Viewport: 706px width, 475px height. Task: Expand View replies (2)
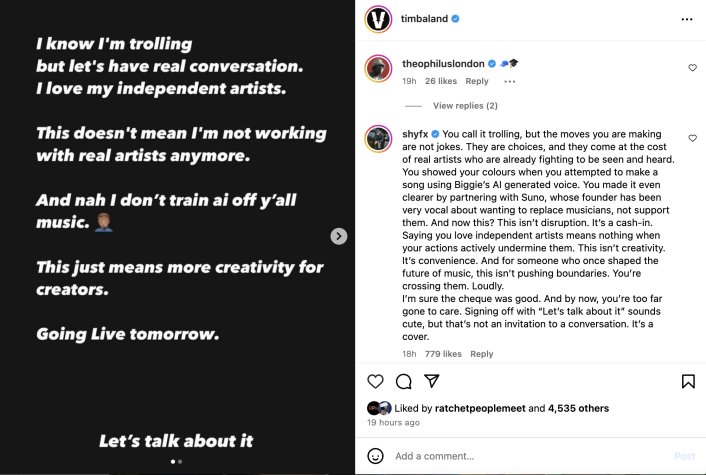click(465, 105)
